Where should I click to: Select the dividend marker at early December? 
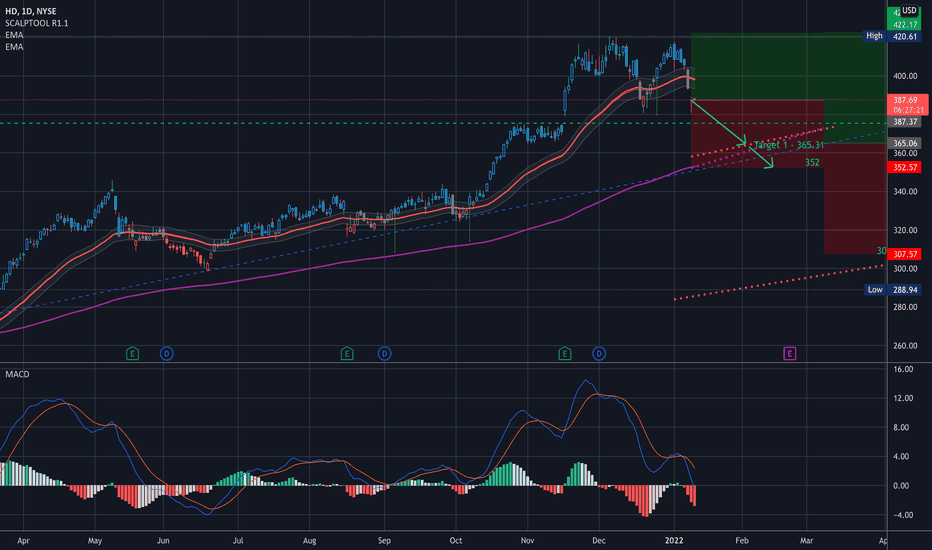(599, 354)
